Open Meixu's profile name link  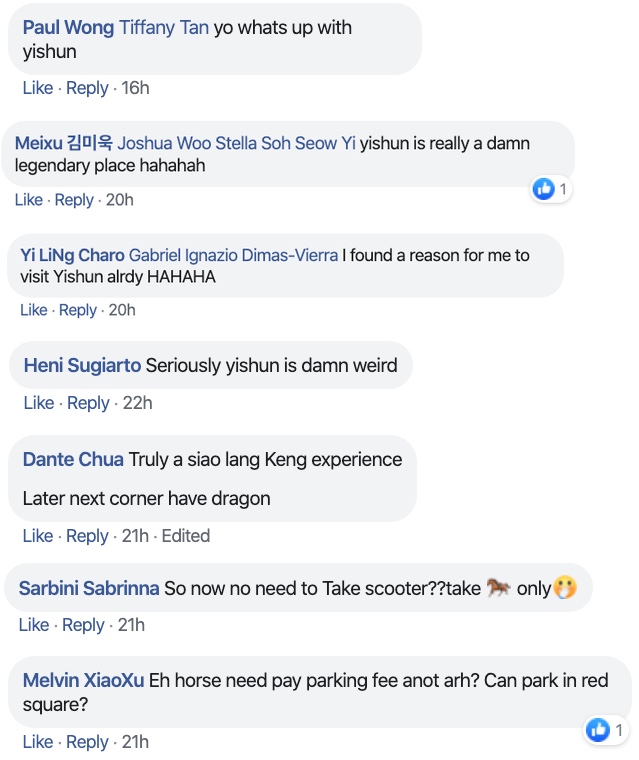[x=64, y=143]
